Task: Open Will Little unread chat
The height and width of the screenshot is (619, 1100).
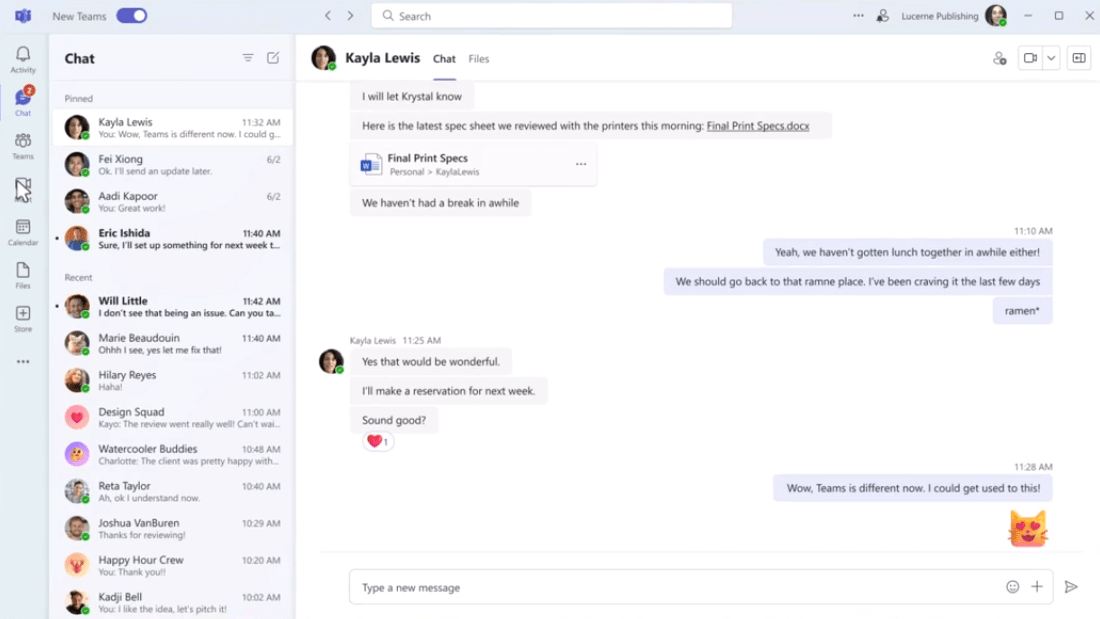Action: click(173, 307)
